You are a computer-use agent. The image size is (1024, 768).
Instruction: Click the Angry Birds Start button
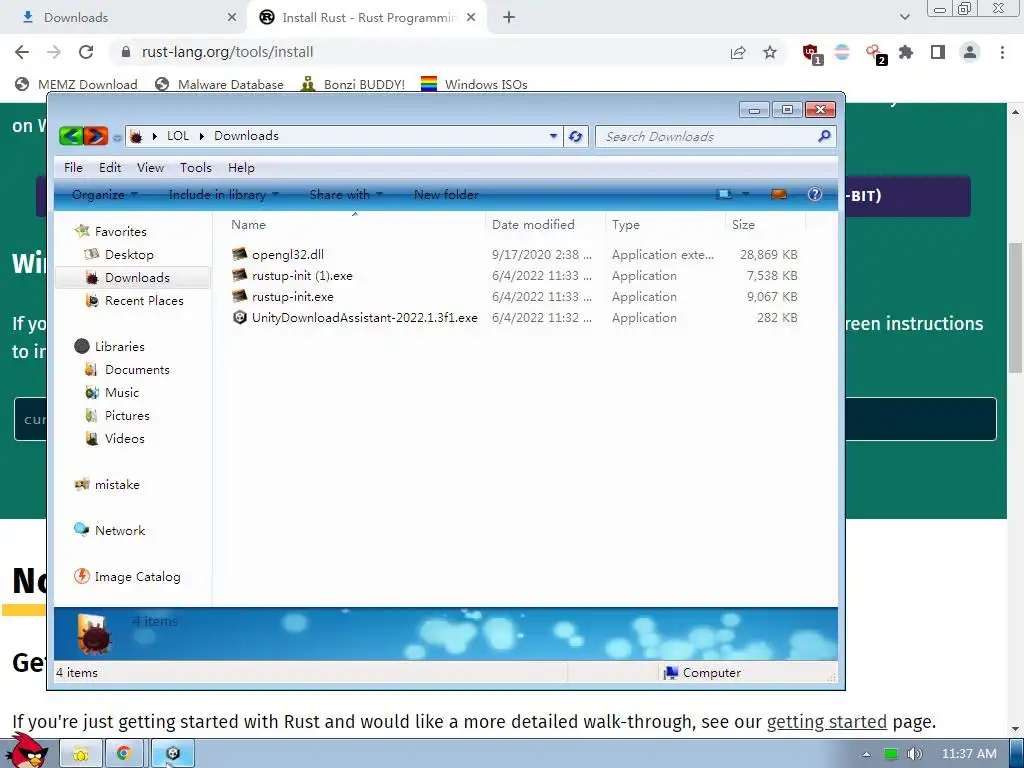click(x=26, y=751)
